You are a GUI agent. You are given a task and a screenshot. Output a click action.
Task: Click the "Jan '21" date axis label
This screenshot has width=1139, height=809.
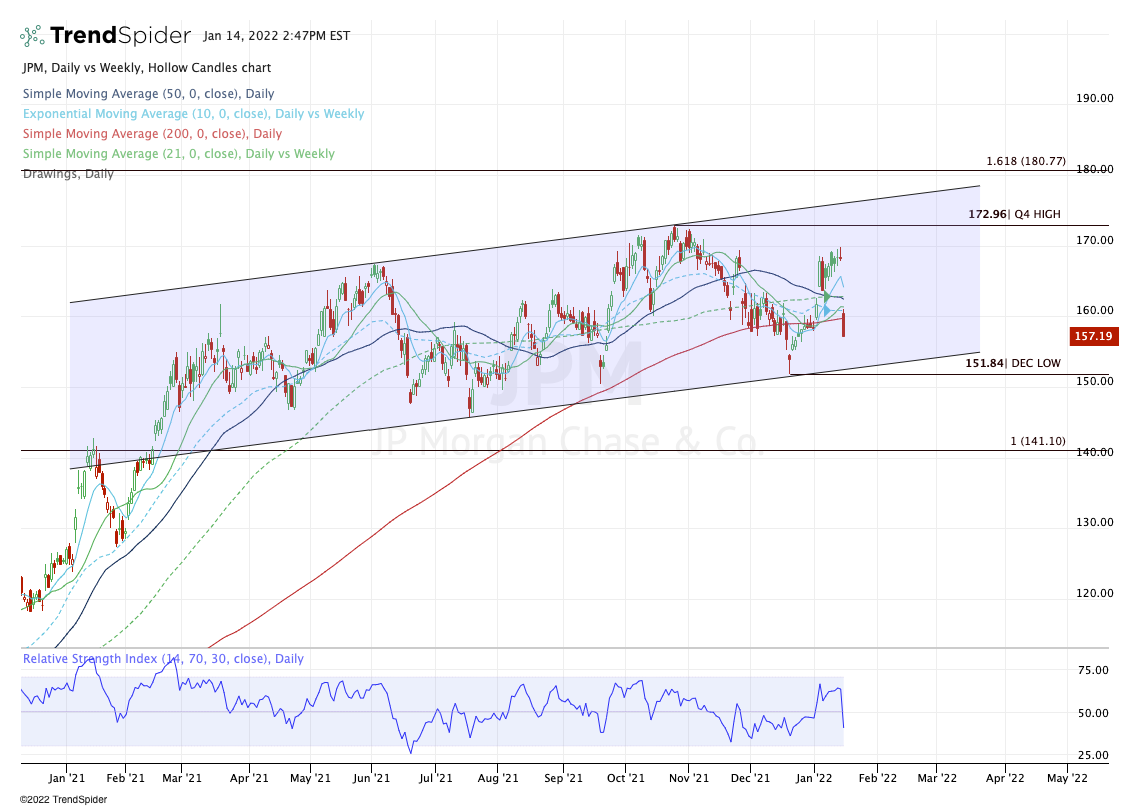66,778
